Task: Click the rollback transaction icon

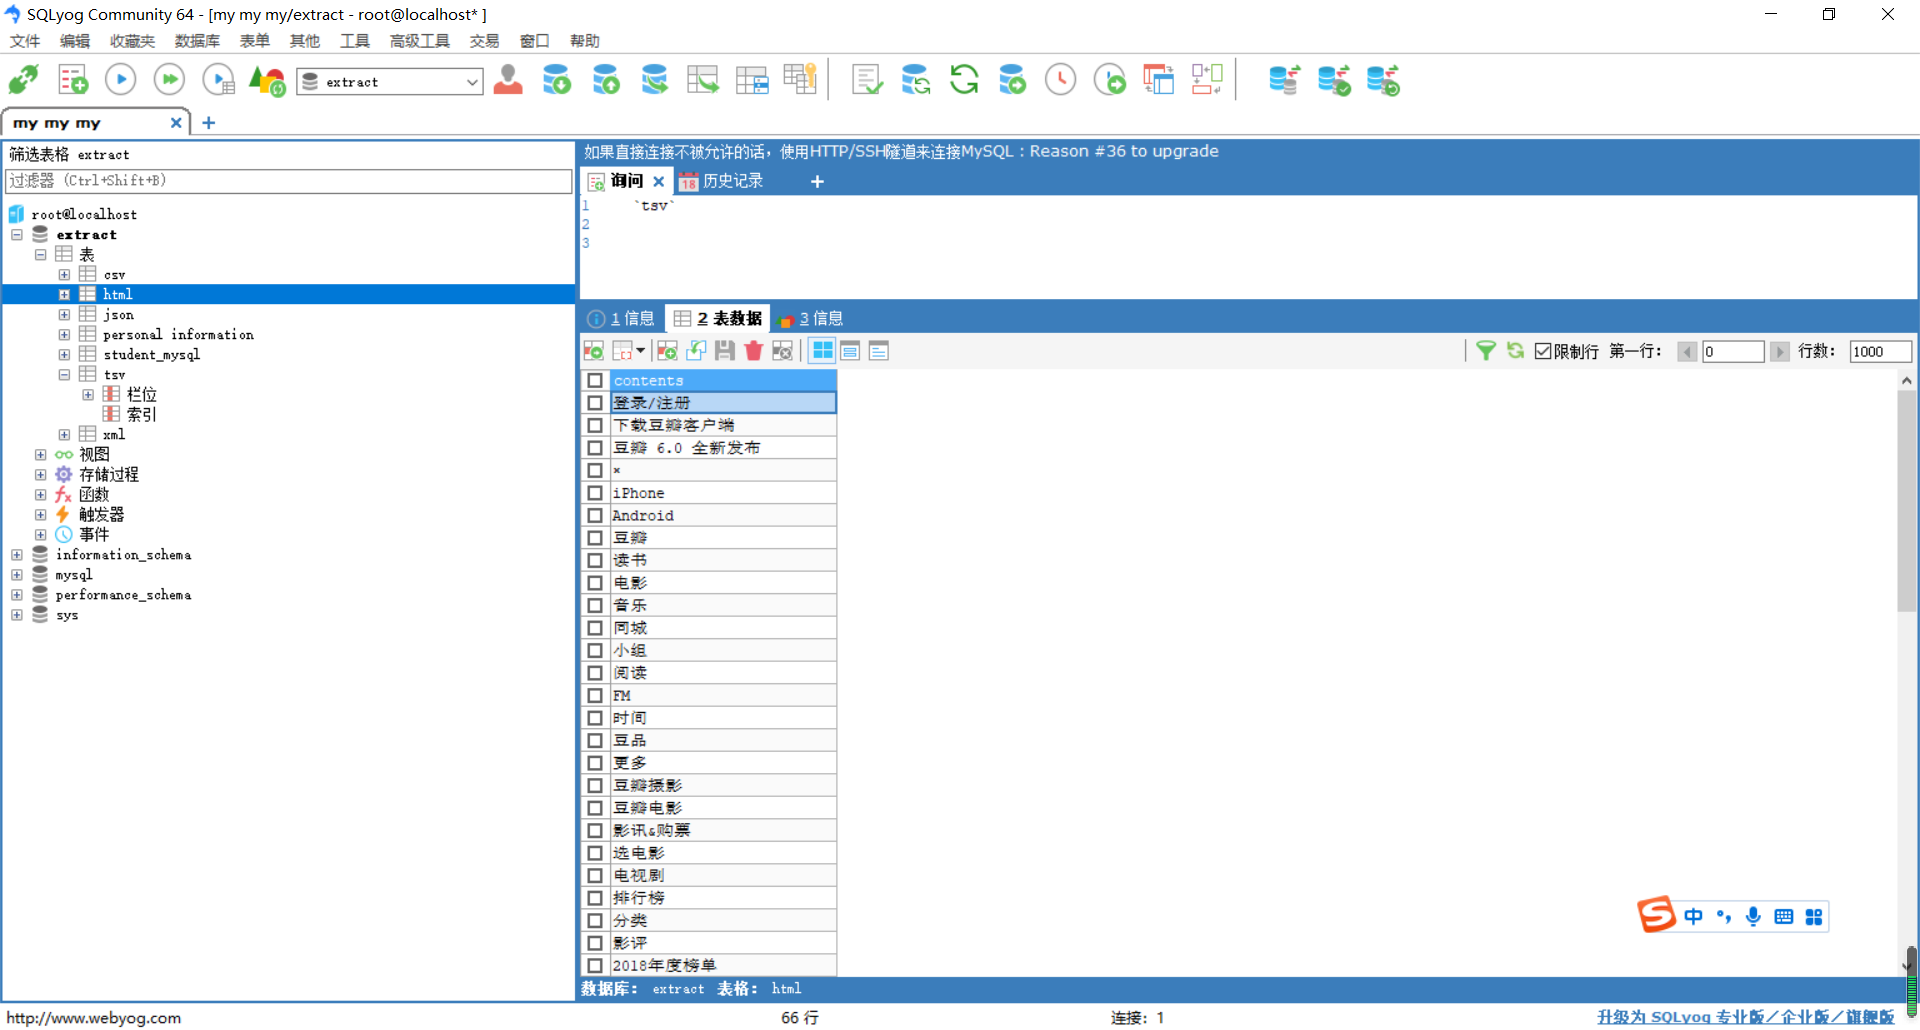Action: [x=1383, y=79]
